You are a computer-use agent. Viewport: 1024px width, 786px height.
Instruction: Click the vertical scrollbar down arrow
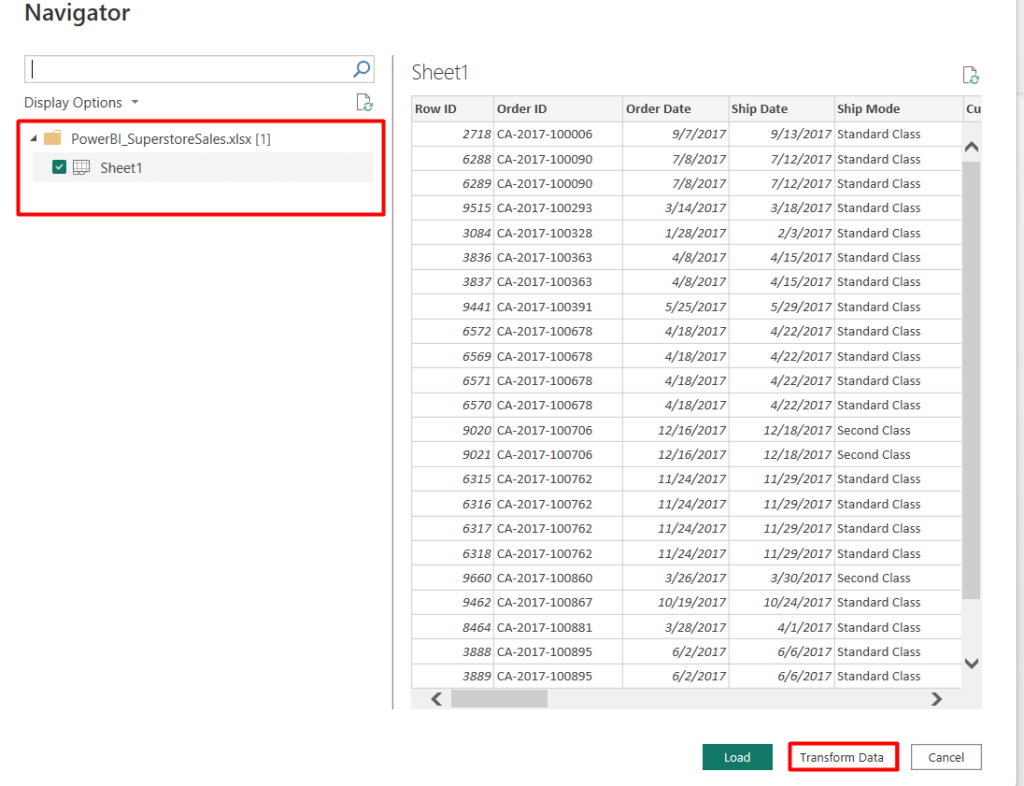[971, 663]
